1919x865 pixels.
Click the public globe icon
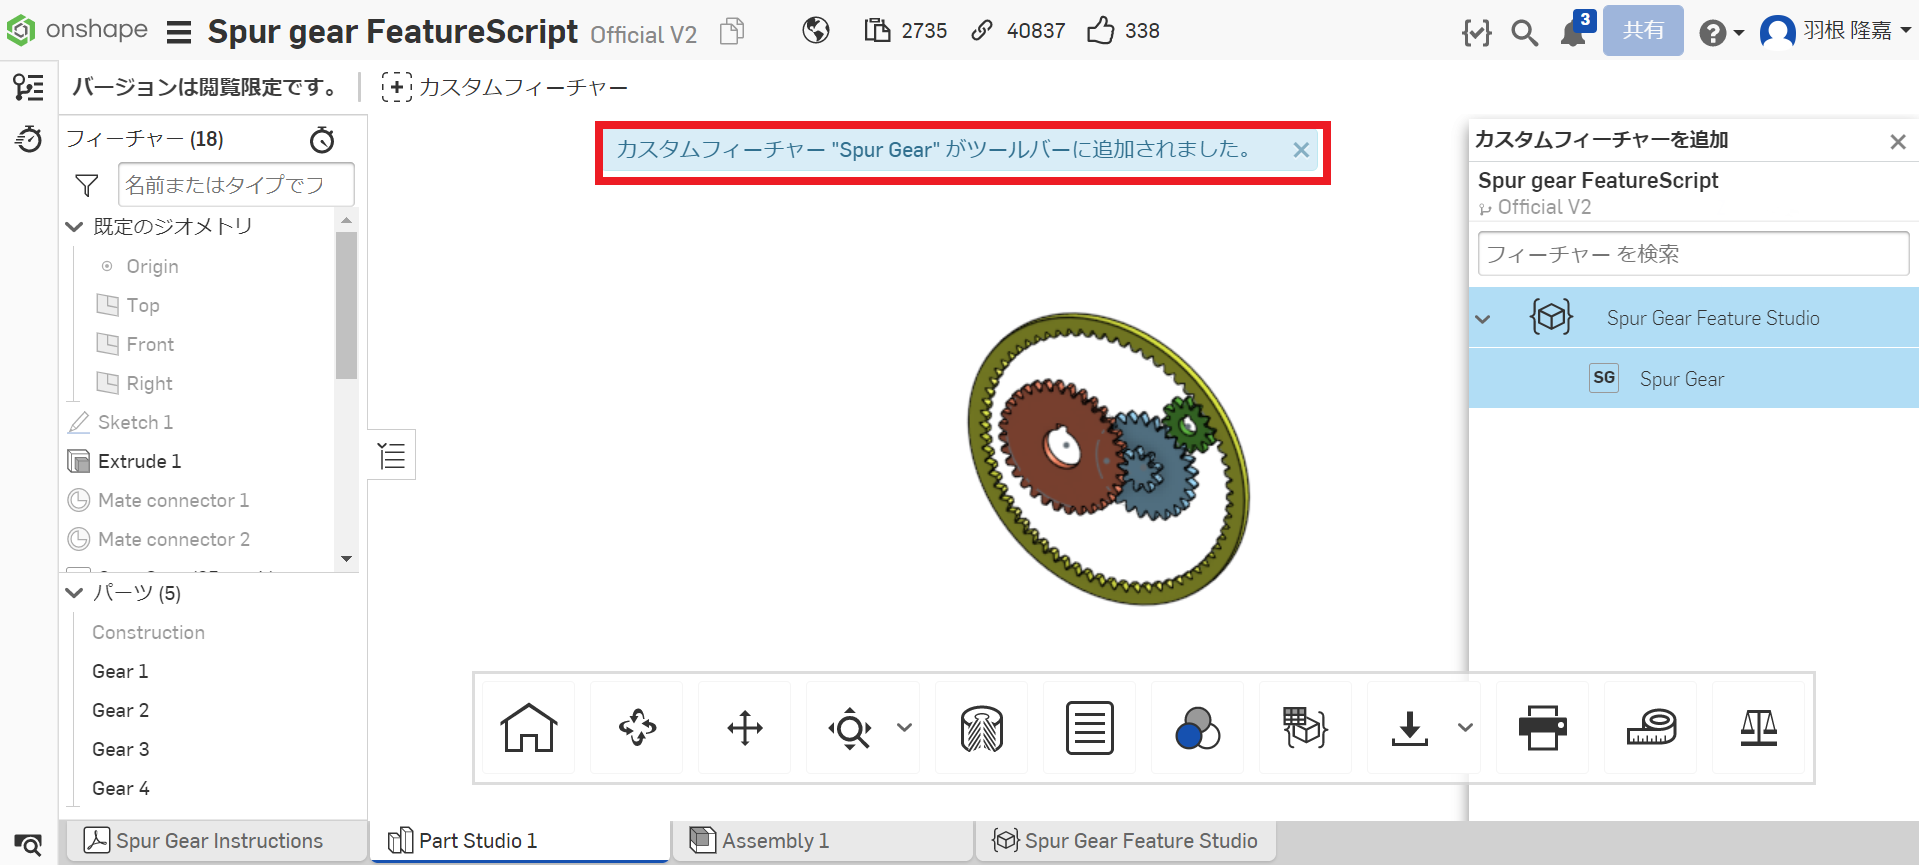pos(816,31)
